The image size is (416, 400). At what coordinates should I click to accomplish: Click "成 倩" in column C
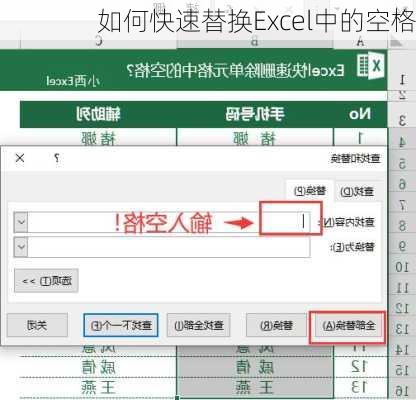[98, 367]
